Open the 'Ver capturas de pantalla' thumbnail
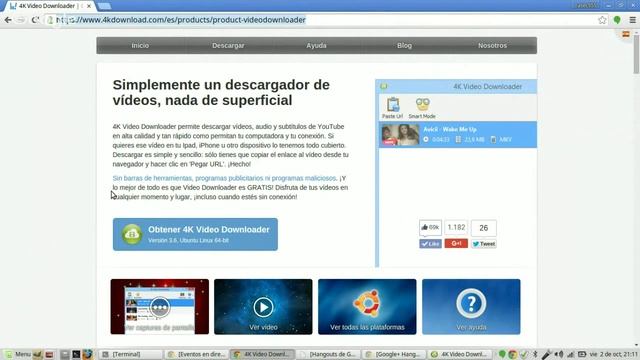 (160, 307)
